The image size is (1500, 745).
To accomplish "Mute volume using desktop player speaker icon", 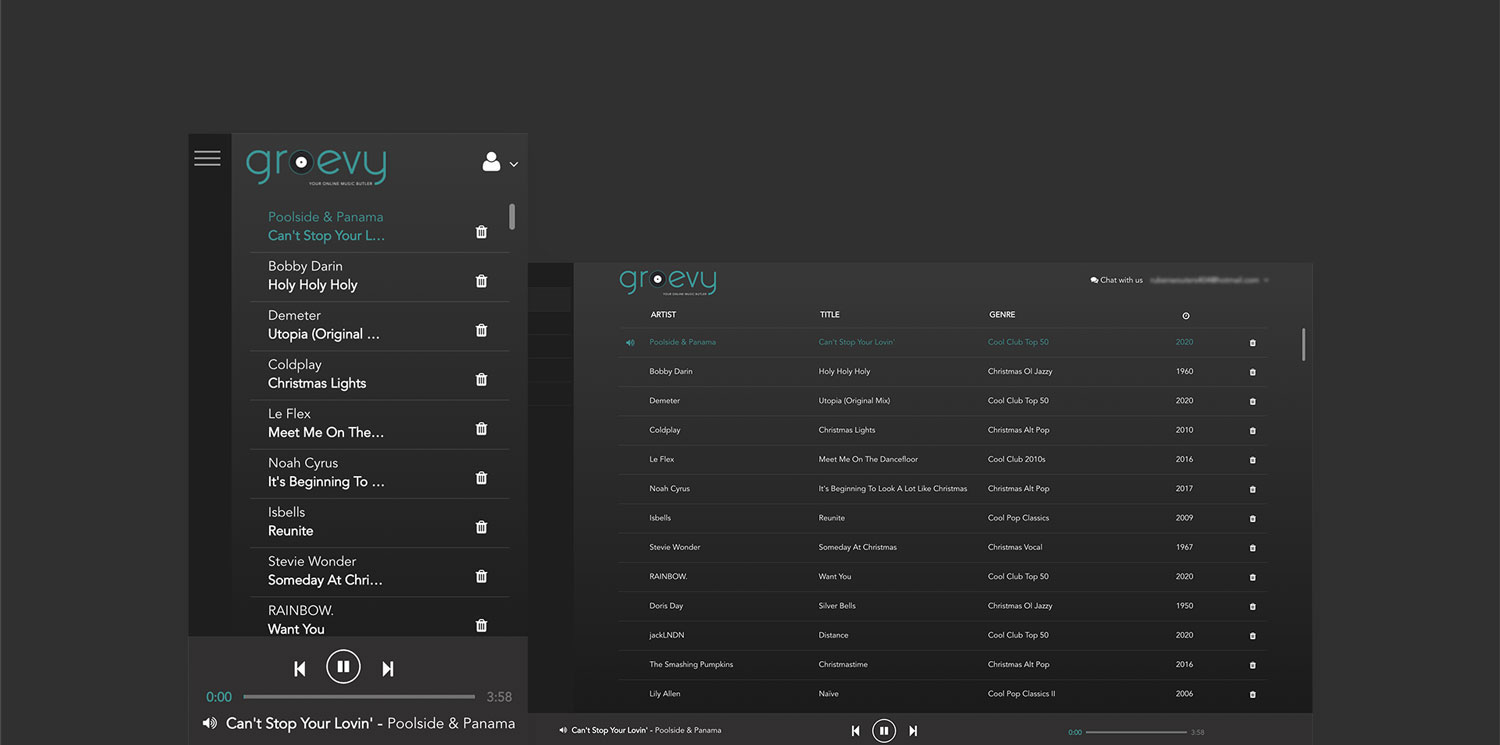I will [x=563, y=730].
